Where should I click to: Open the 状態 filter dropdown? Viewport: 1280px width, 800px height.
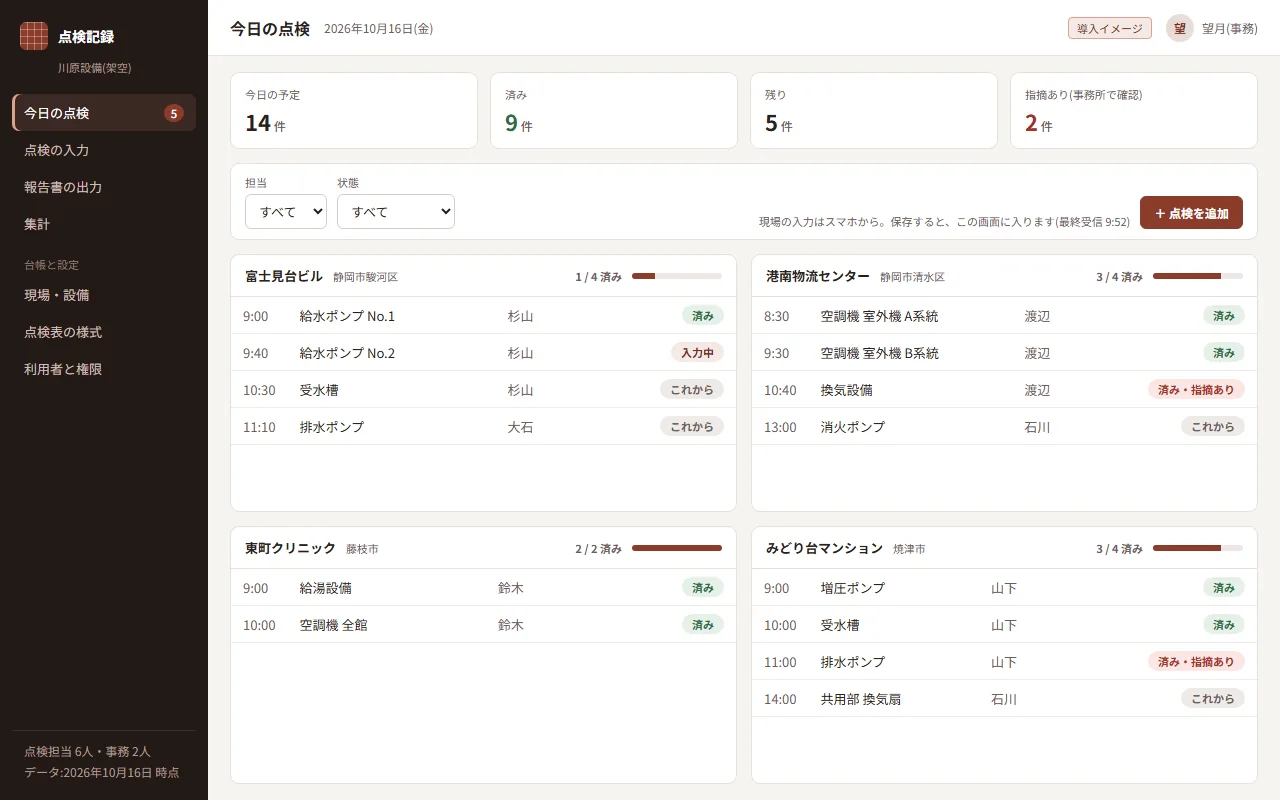pos(396,212)
